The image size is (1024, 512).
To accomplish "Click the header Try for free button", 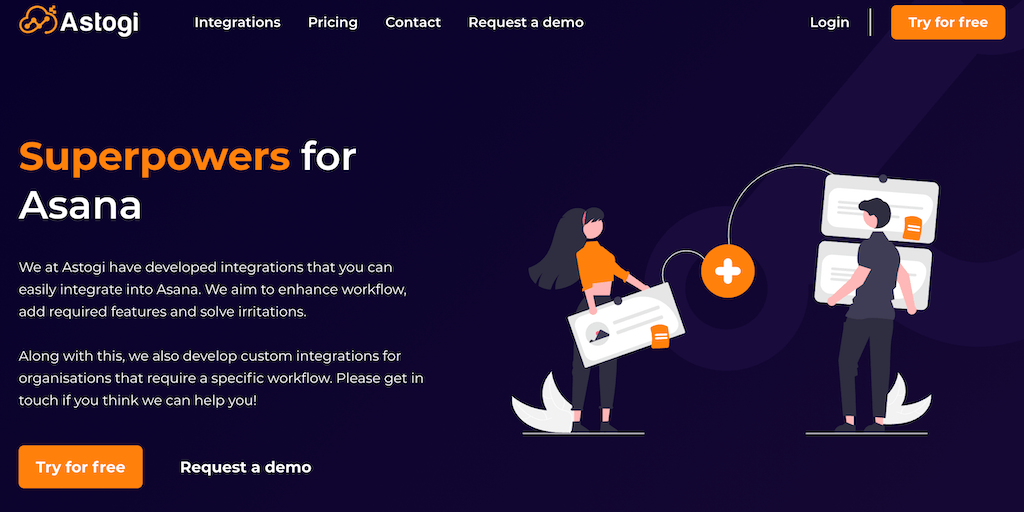I will click(948, 22).
